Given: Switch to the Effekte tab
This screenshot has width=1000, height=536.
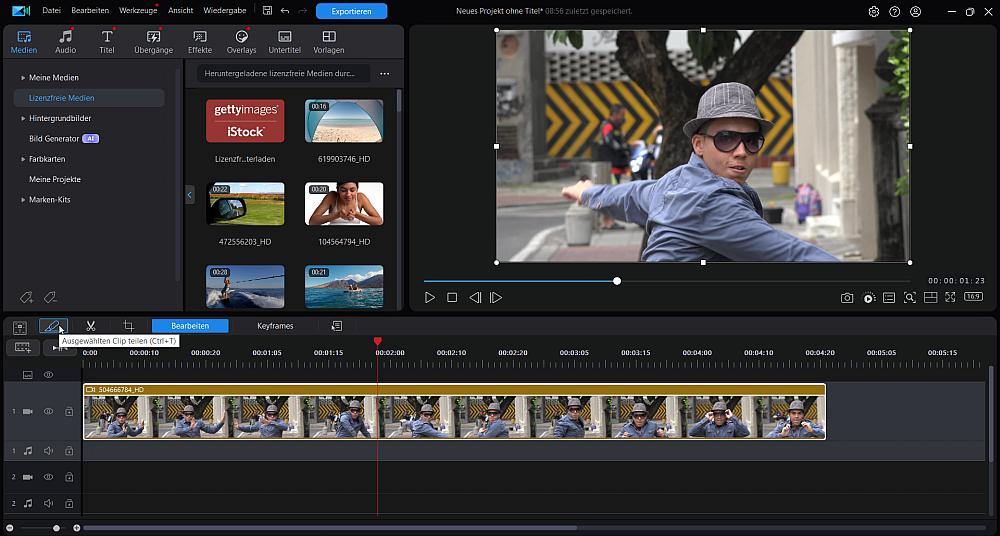Looking at the screenshot, I should tap(200, 42).
